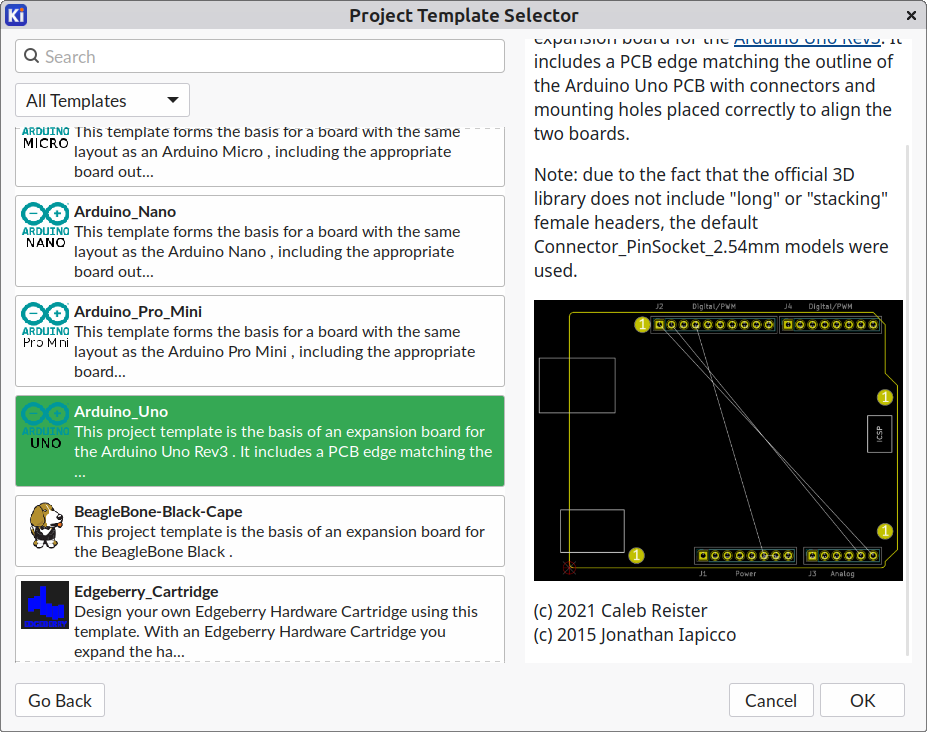
Task: Open the All Templates dropdown
Action: (102, 100)
